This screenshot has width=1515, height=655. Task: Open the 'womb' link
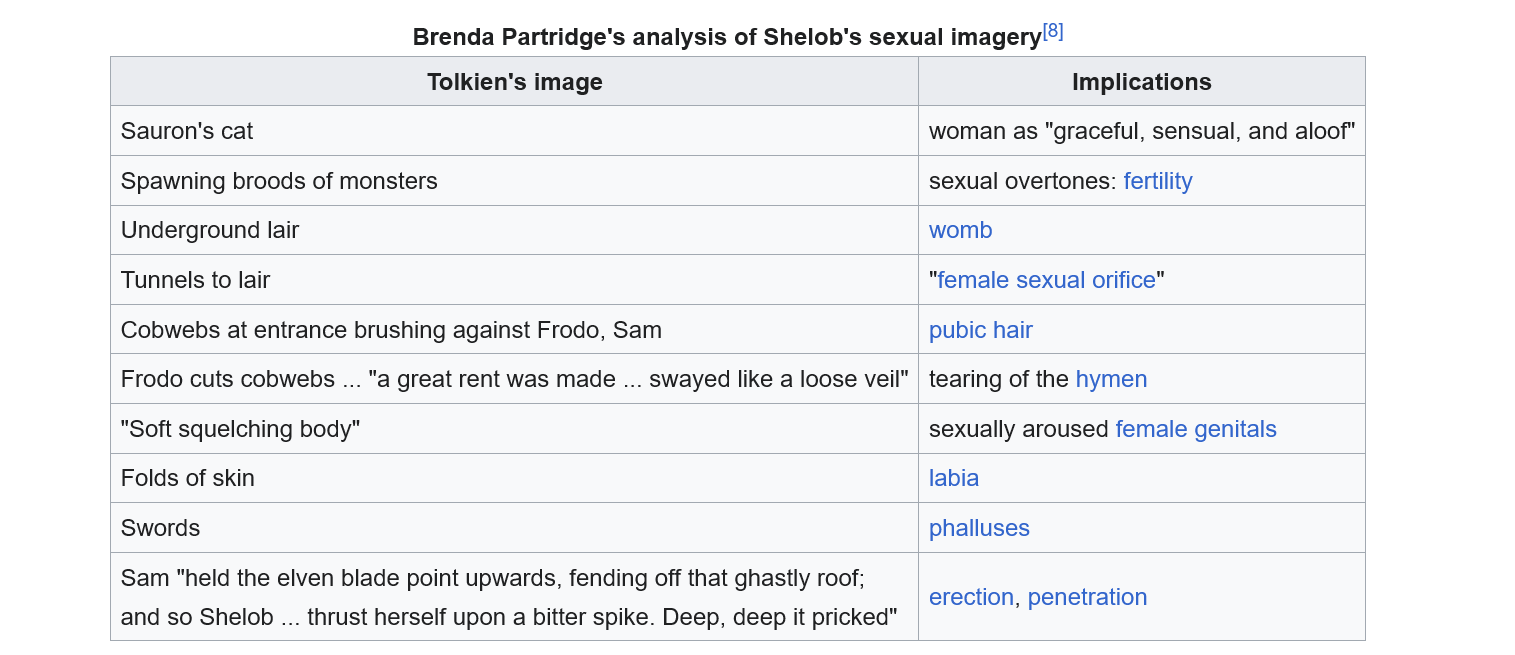pos(960,230)
